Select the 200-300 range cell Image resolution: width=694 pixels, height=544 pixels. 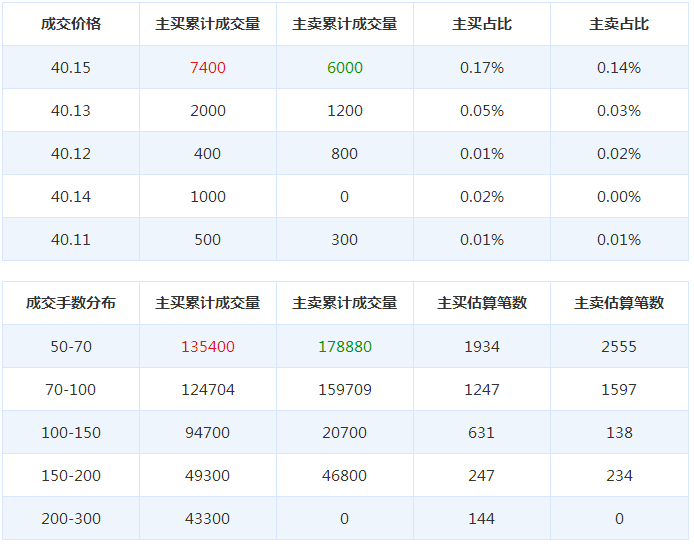pyautogui.click(x=71, y=518)
